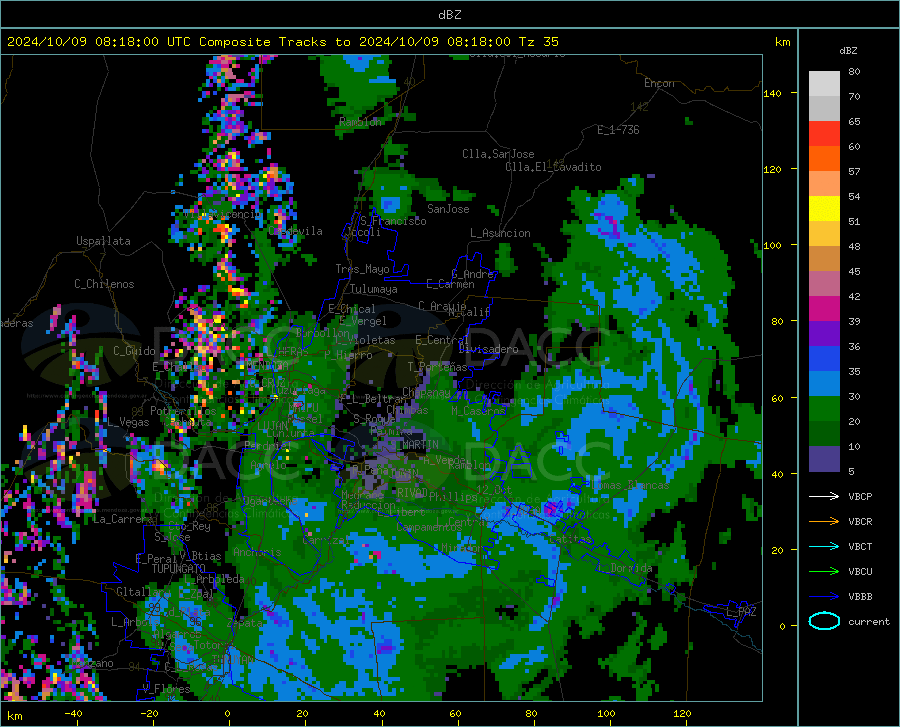The image size is (900, 727).
Task: Click the 'current' legend label
Action: click(x=869, y=621)
